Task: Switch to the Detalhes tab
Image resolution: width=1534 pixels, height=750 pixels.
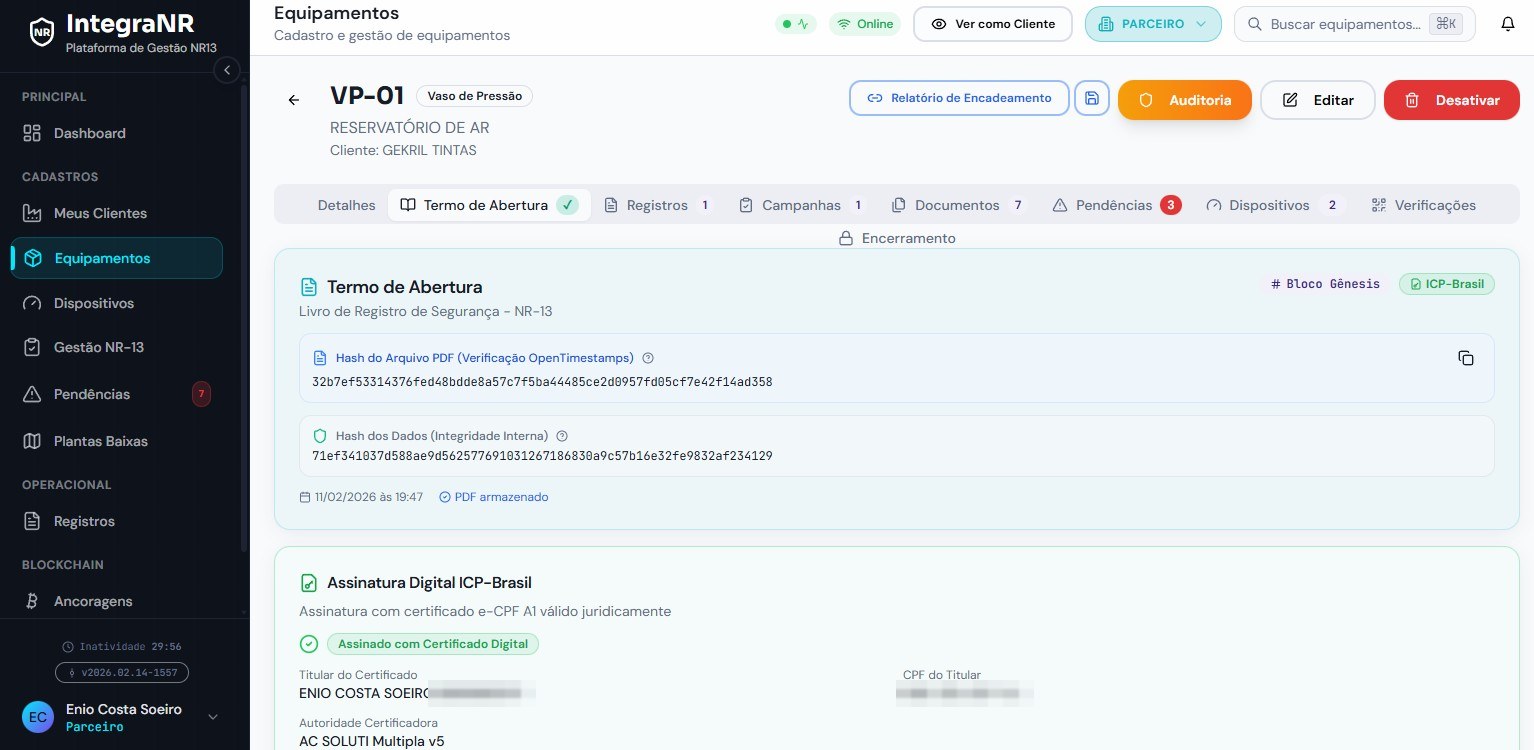Action: tap(347, 205)
